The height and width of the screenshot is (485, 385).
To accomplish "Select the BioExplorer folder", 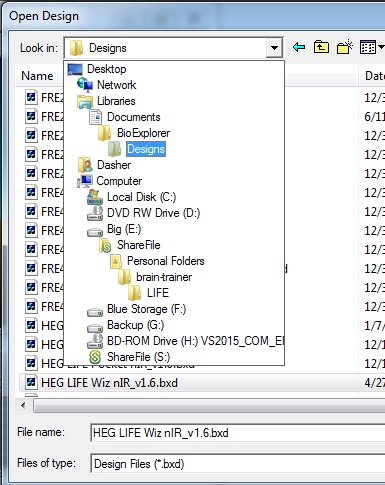I will (143, 133).
